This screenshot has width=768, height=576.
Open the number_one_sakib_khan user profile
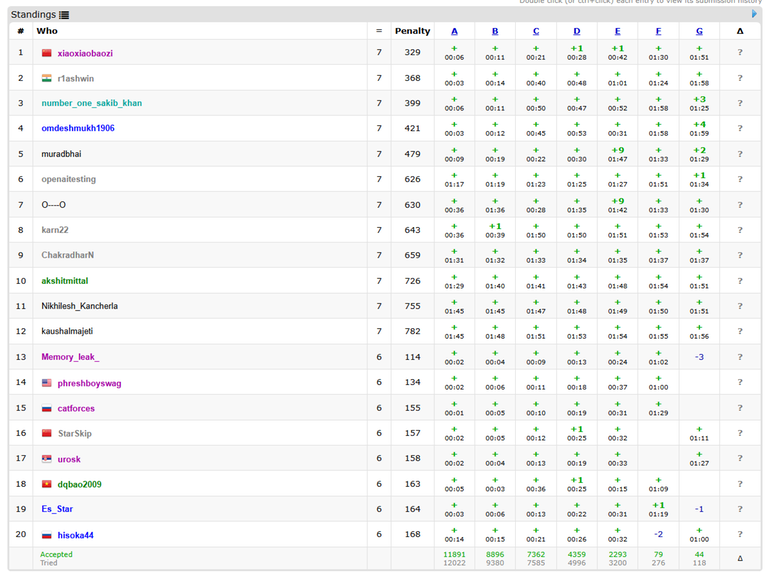(x=91, y=103)
